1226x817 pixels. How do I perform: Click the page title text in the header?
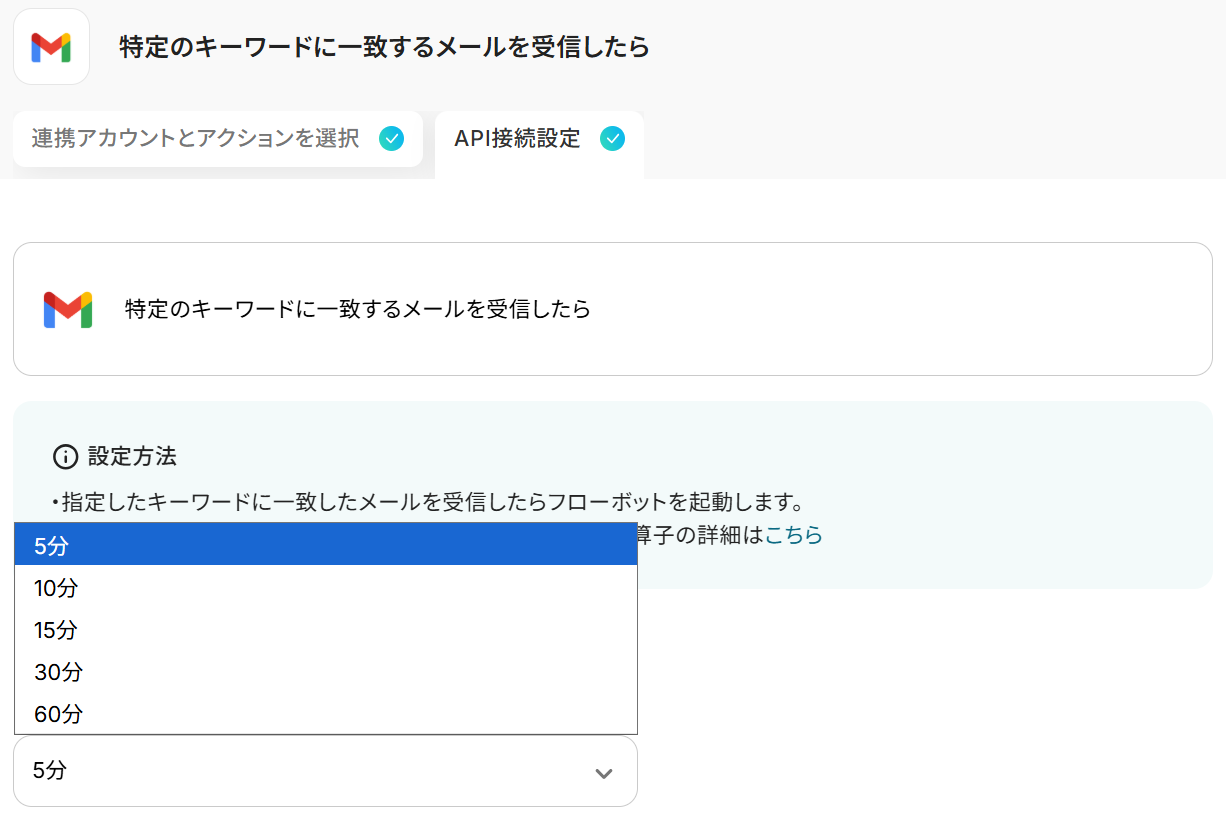click(384, 47)
